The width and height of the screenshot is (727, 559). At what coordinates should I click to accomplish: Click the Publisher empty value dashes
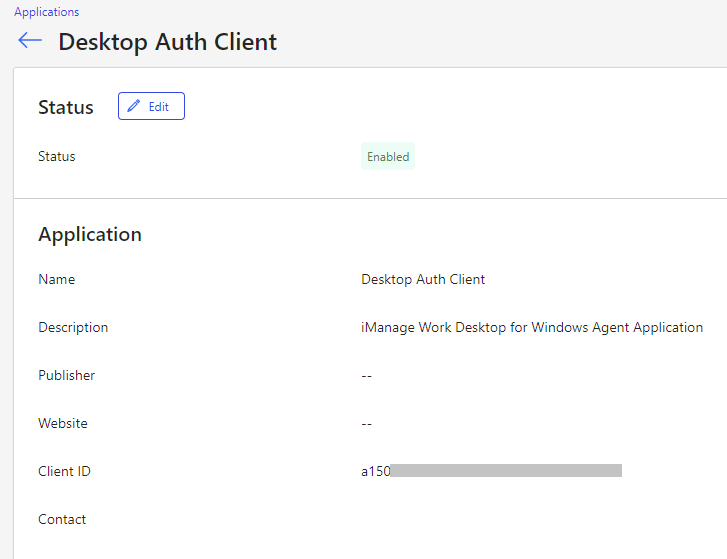[x=366, y=376]
